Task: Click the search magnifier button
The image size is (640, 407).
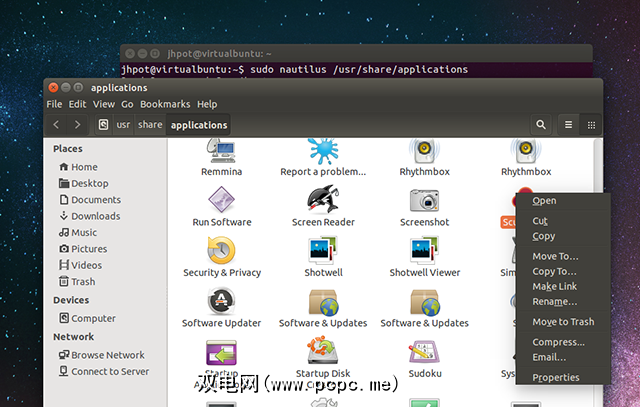Action: pyautogui.click(x=541, y=125)
